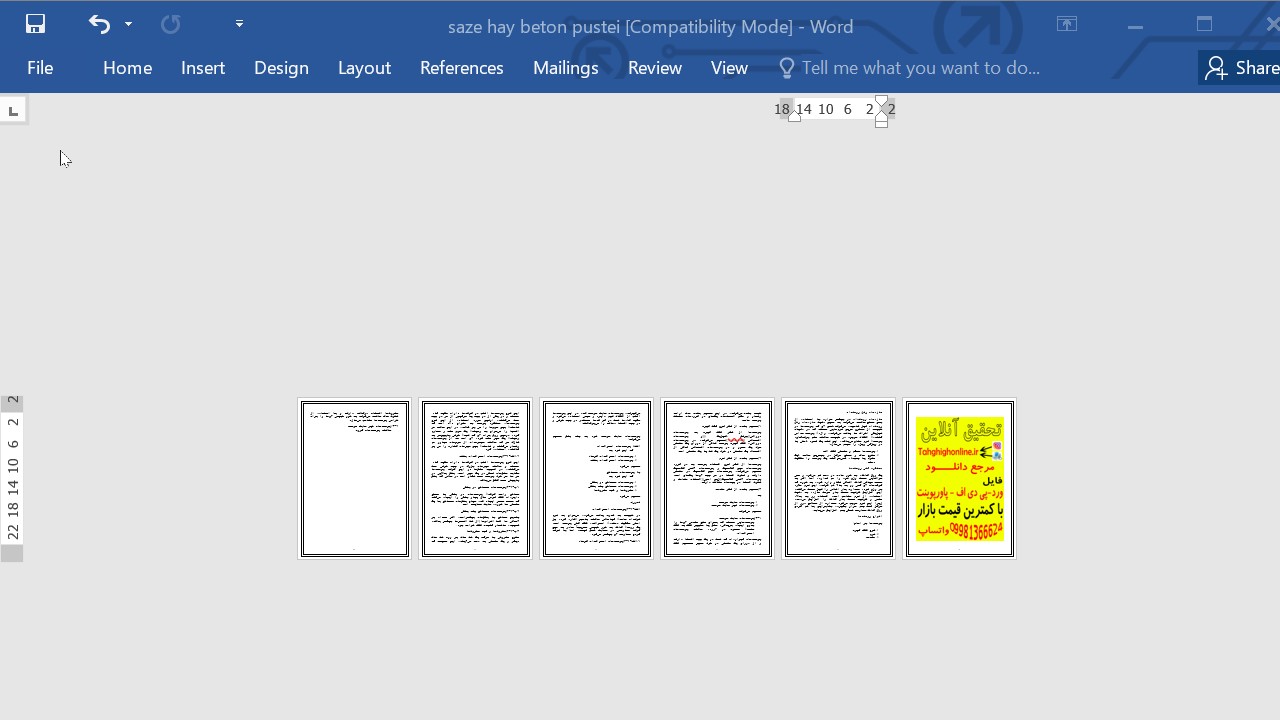Click the vertical ruler on left side

[12, 478]
